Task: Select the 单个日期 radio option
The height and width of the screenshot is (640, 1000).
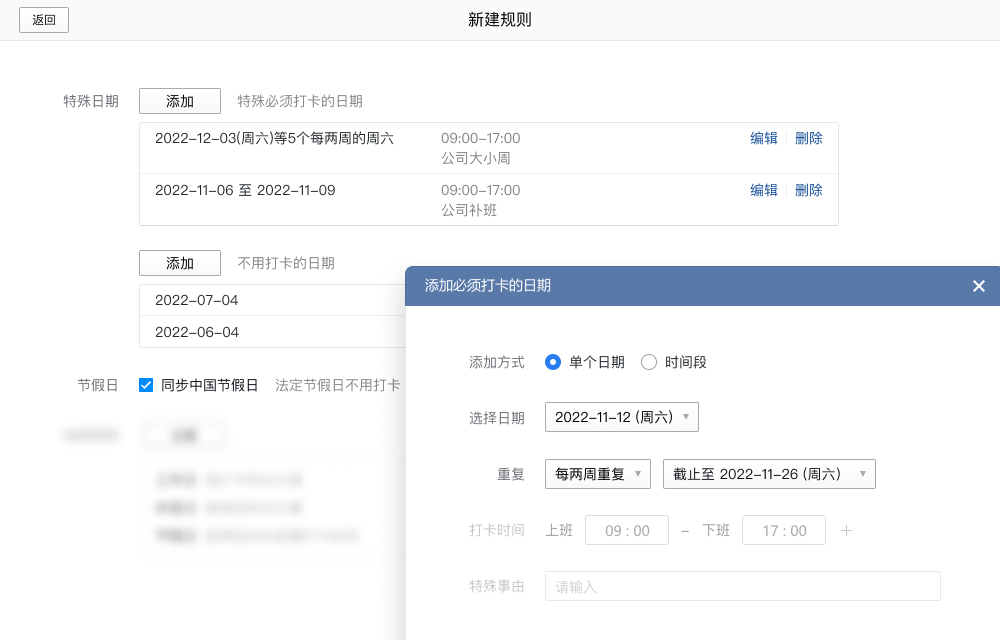Action: [x=553, y=363]
